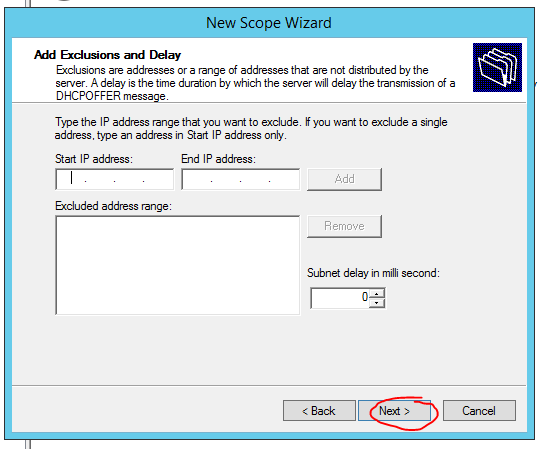Viewport: 540px width, 449px height.
Task: Click Next to continue the wizard
Action: tap(394, 410)
